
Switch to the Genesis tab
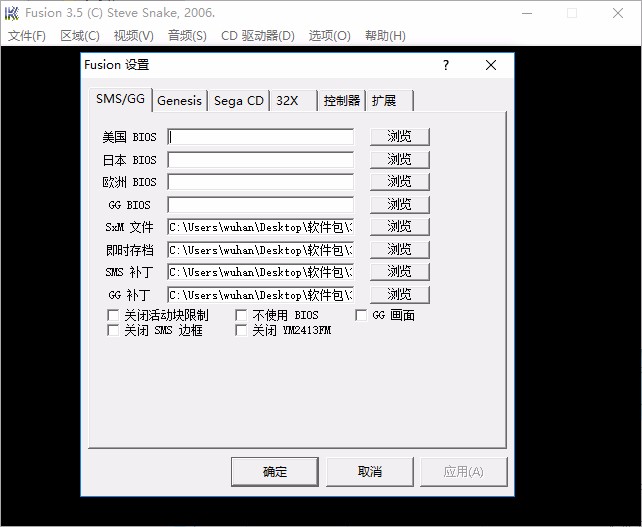(179, 101)
